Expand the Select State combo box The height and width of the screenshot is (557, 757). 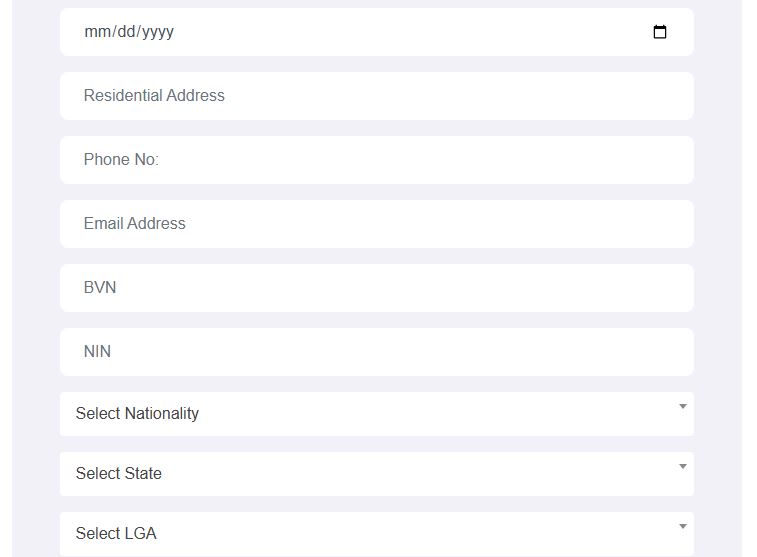(377, 473)
